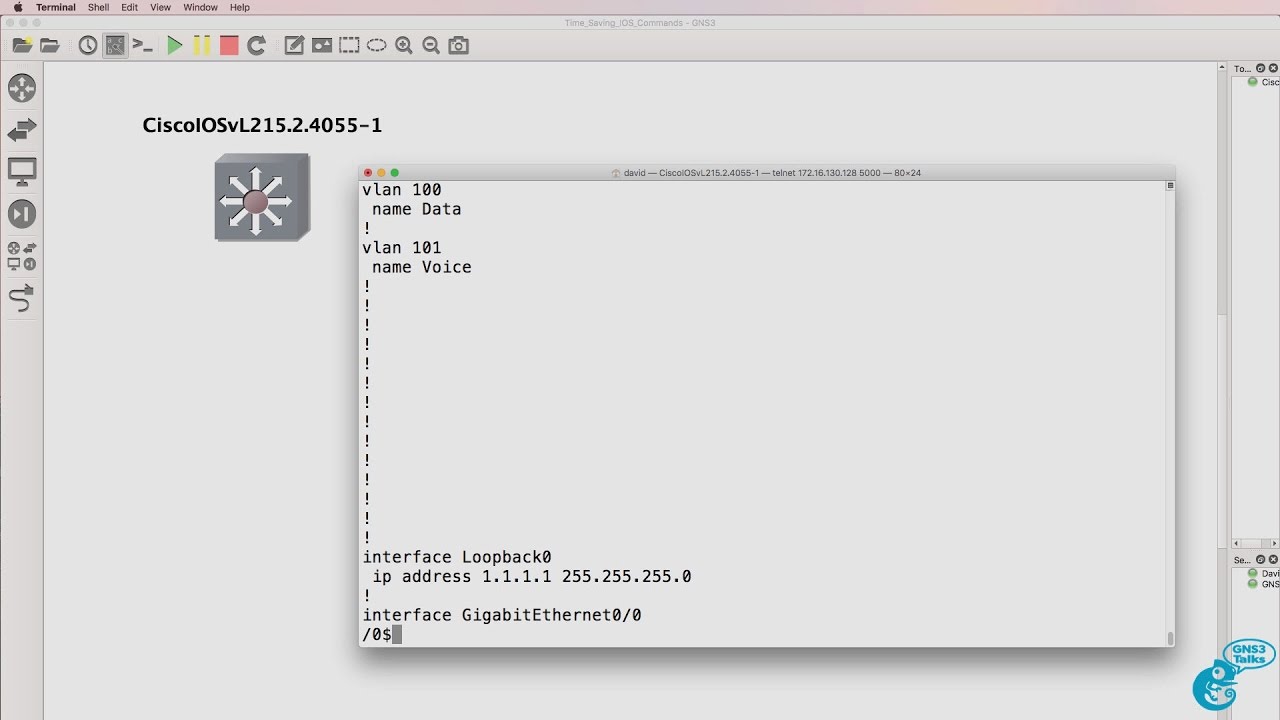Select the Add a link cable tool

tap(22, 298)
